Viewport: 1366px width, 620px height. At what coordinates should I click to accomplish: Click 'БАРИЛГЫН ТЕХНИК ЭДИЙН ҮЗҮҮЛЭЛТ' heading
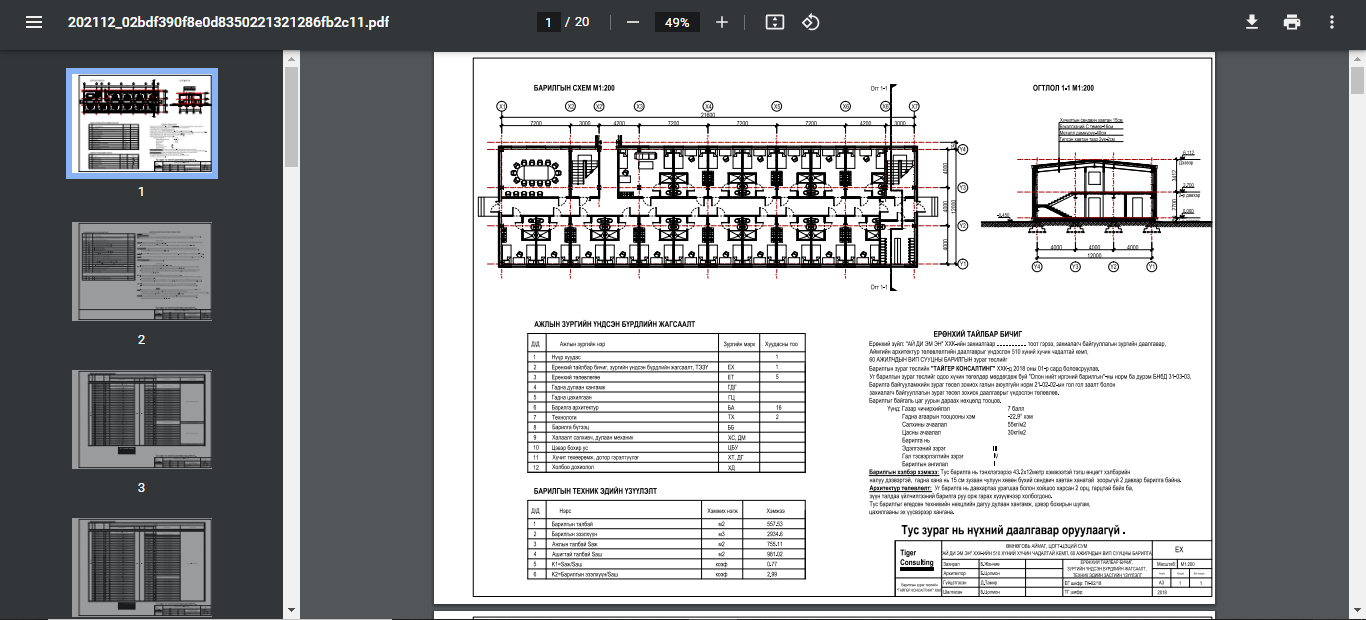pos(595,491)
